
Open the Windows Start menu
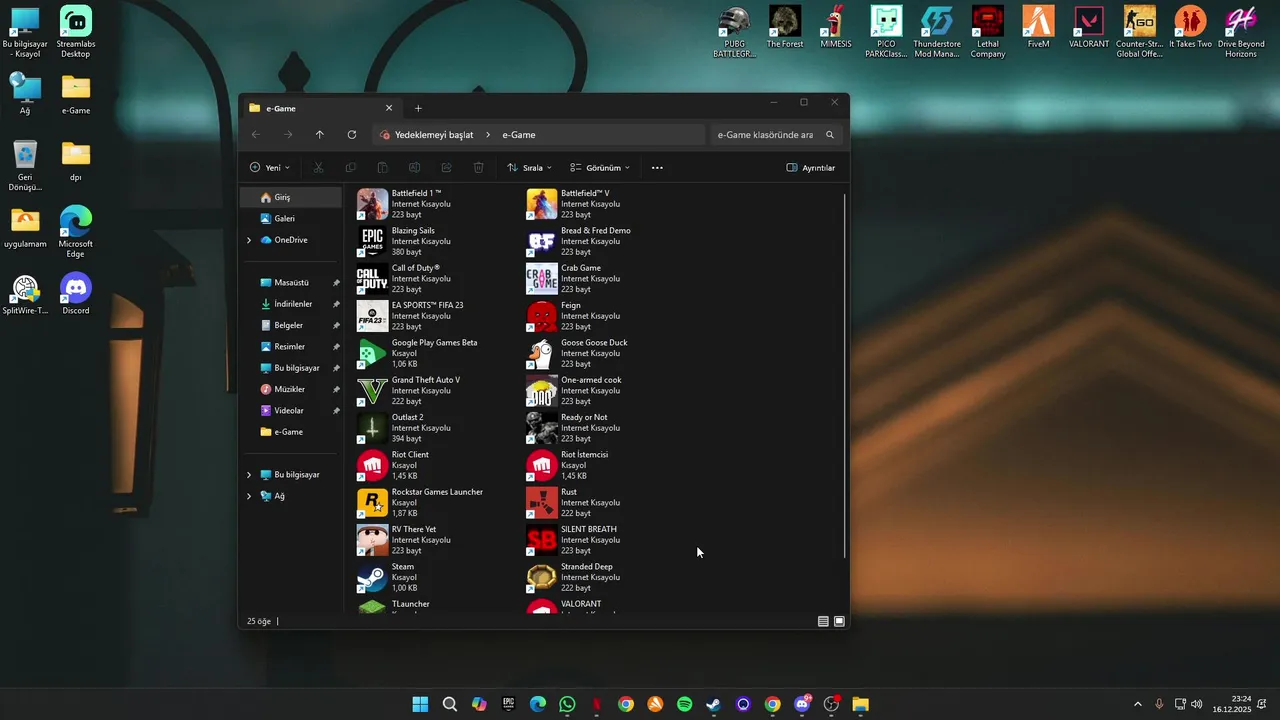(421, 704)
